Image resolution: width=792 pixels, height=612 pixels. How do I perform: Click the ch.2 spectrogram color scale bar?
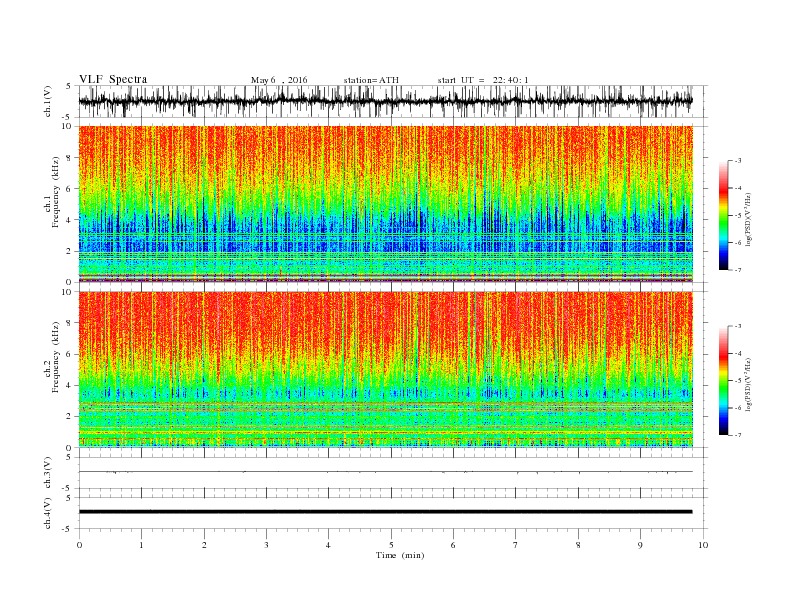tap(723, 380)
